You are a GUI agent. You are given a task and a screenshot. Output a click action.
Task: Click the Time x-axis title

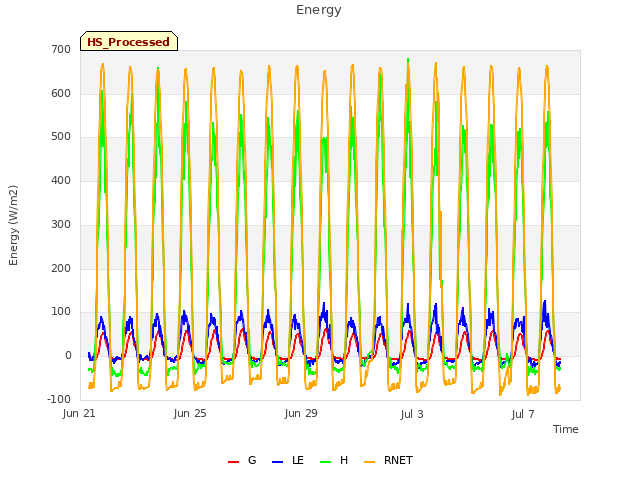pyautogui.click(x=566, y=429)
